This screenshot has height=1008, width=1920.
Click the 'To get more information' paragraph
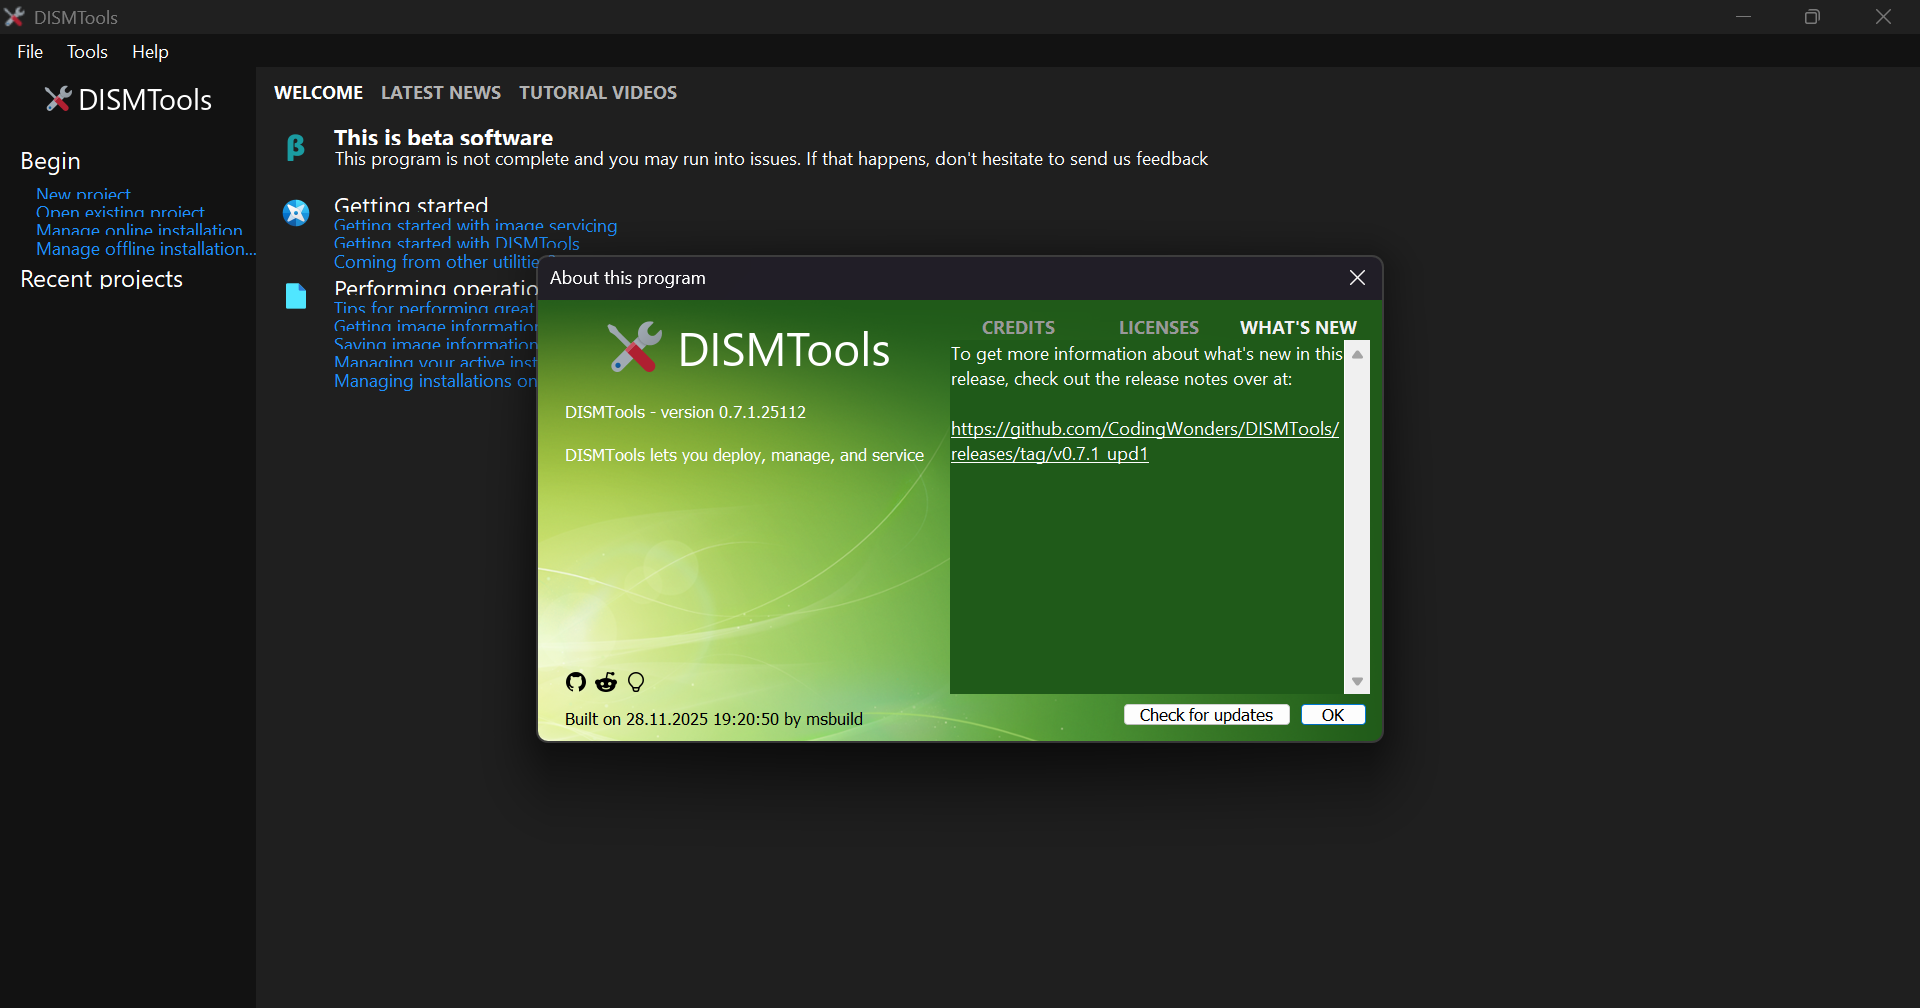tap(1146, 366)
